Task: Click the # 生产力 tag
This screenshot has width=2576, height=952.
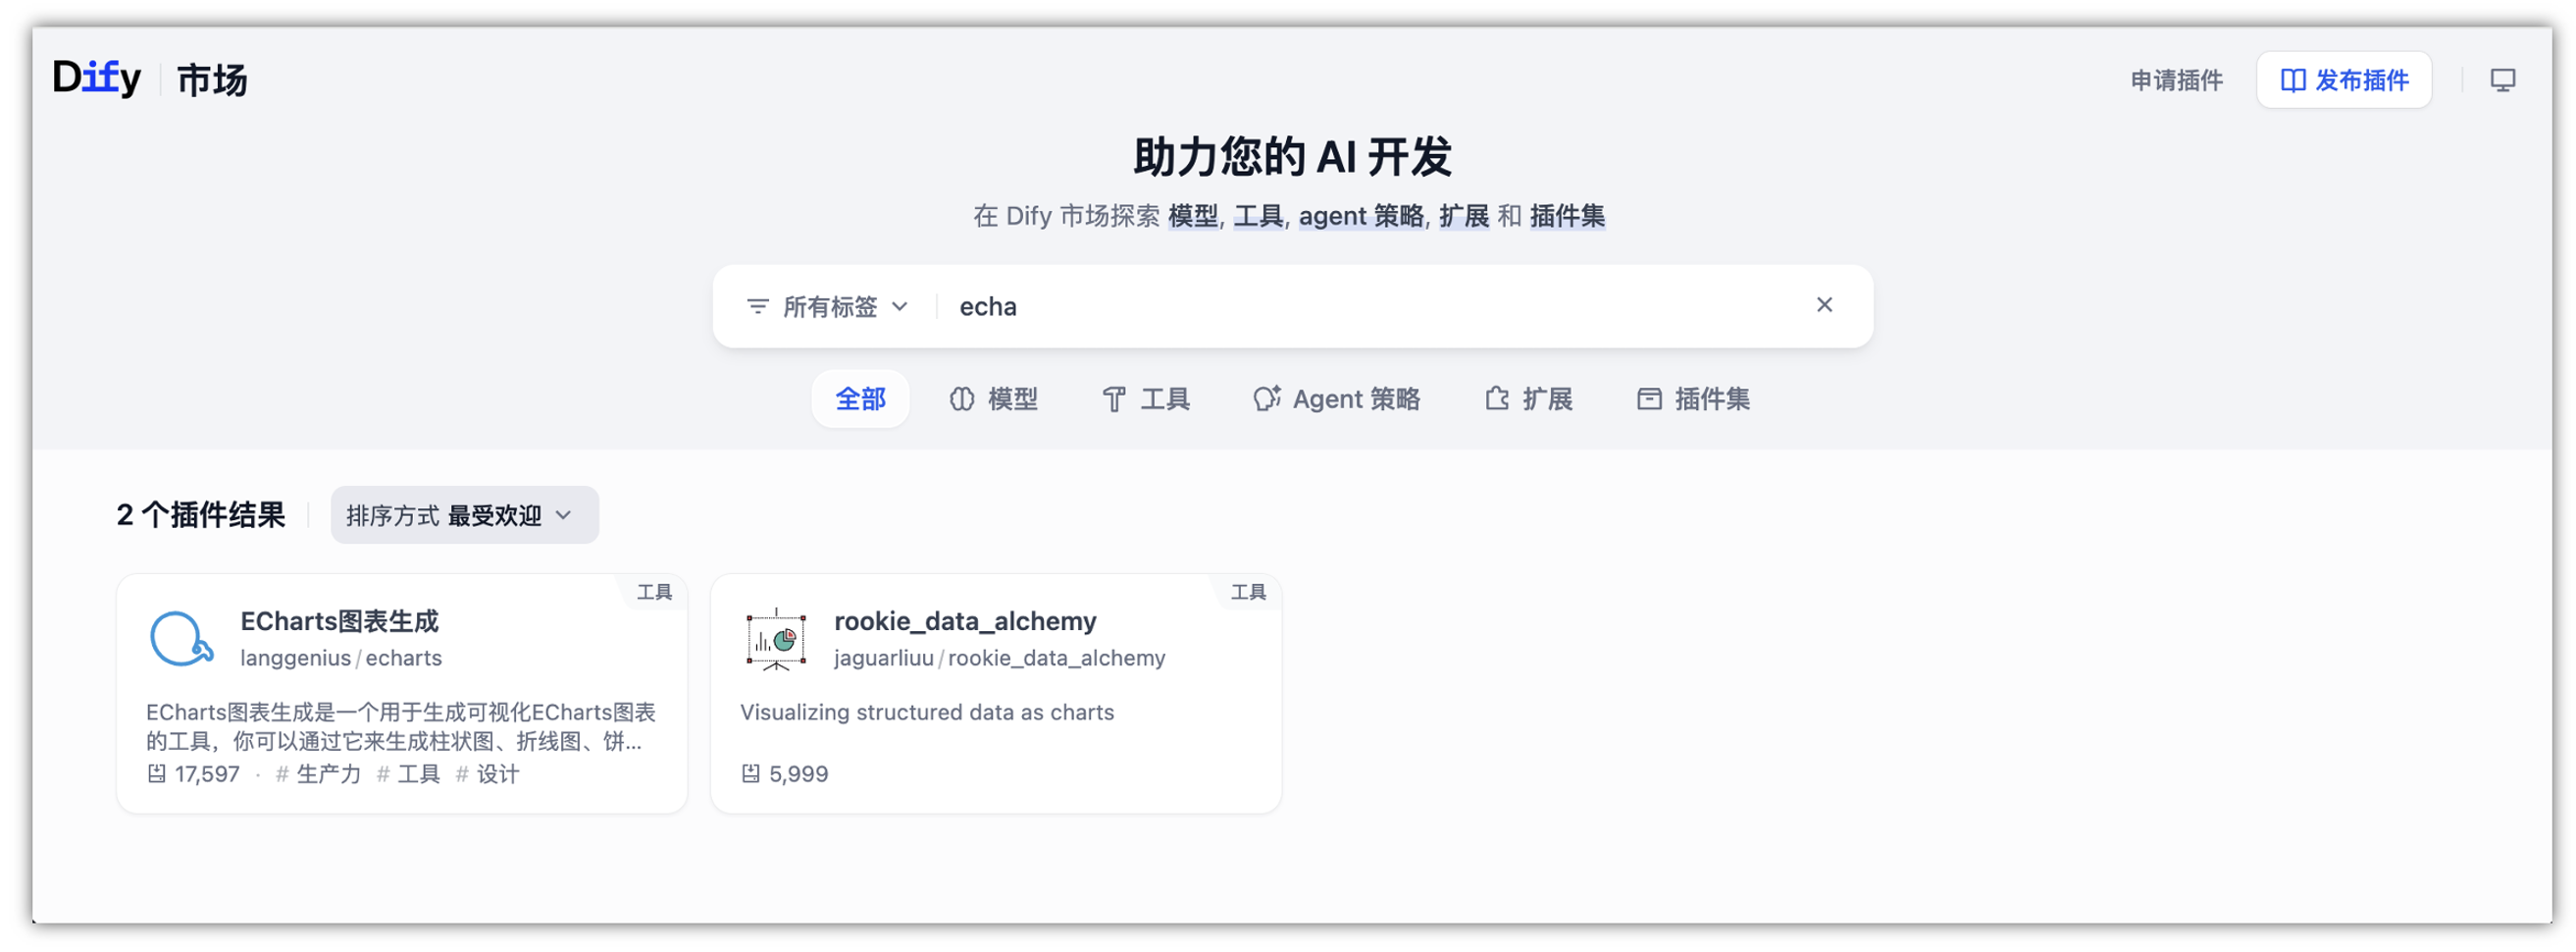Action: point(318,774)
